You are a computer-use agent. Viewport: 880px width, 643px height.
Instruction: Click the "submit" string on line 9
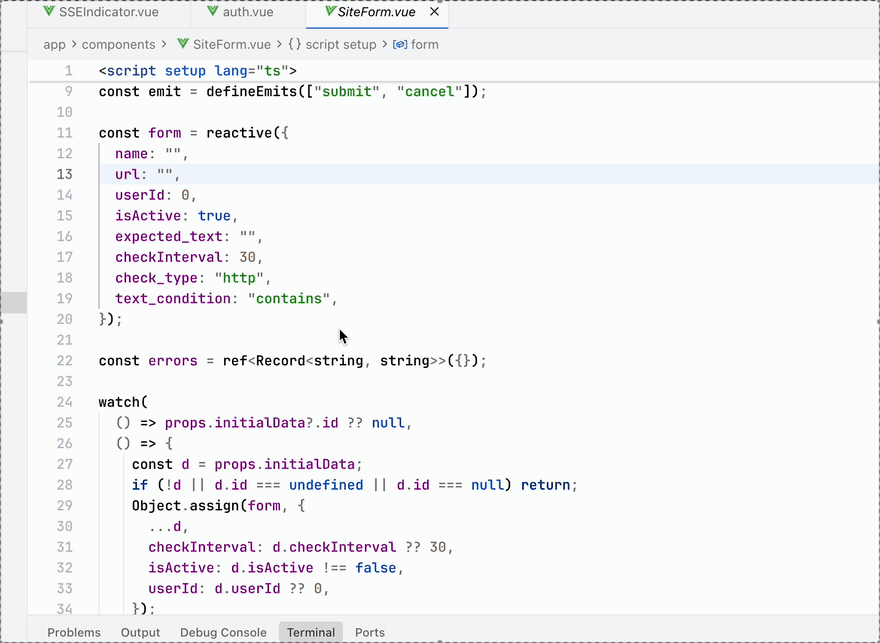[347, 91]
